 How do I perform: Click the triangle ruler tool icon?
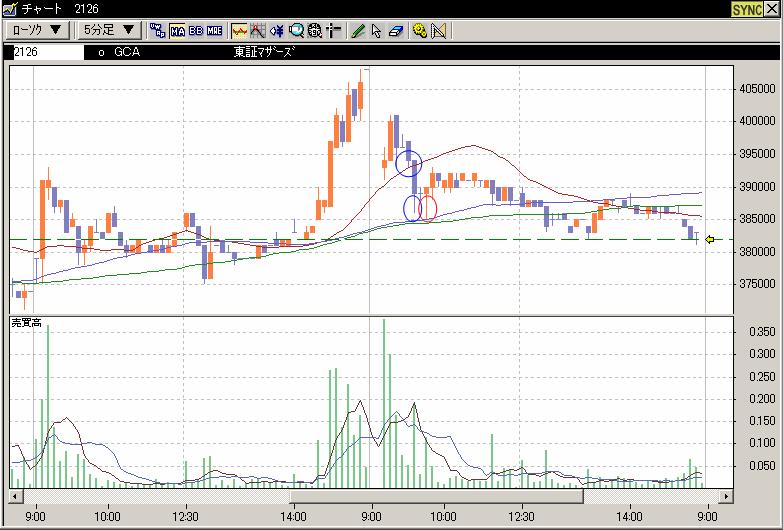438,31
